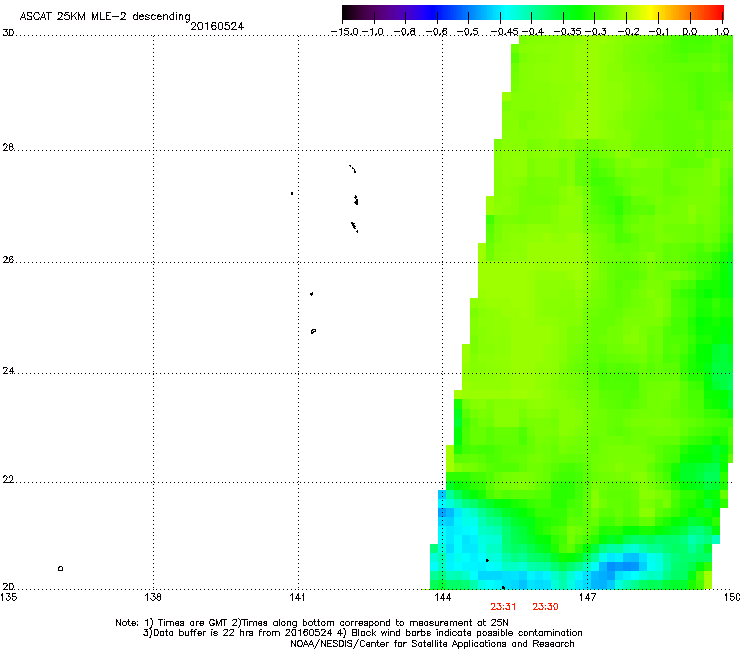Viewport: 740px width, 650px height.
Task: Click the -0.2 color scale label
Action: click(629, 32)
